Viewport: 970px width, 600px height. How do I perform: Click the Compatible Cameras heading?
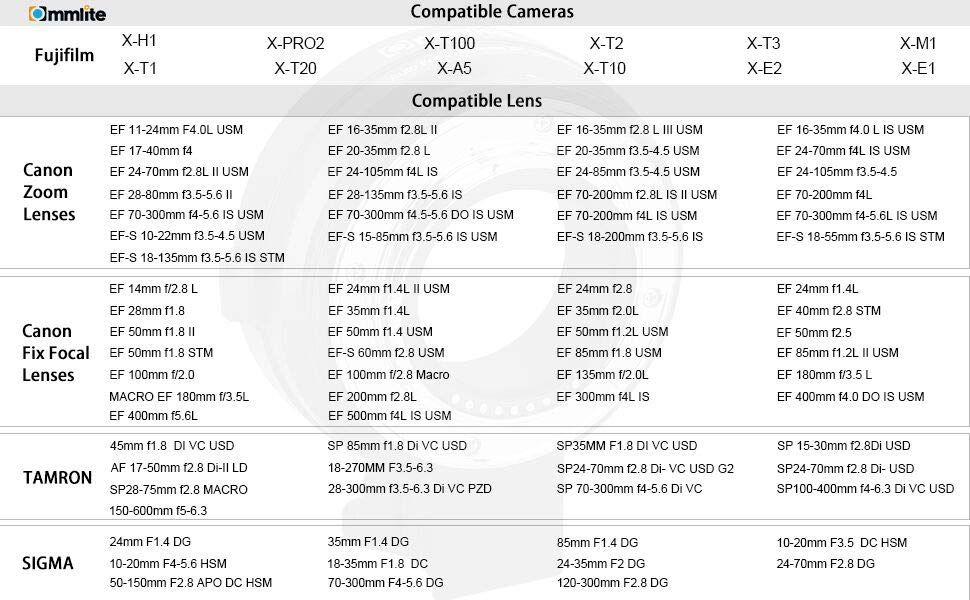492,12
